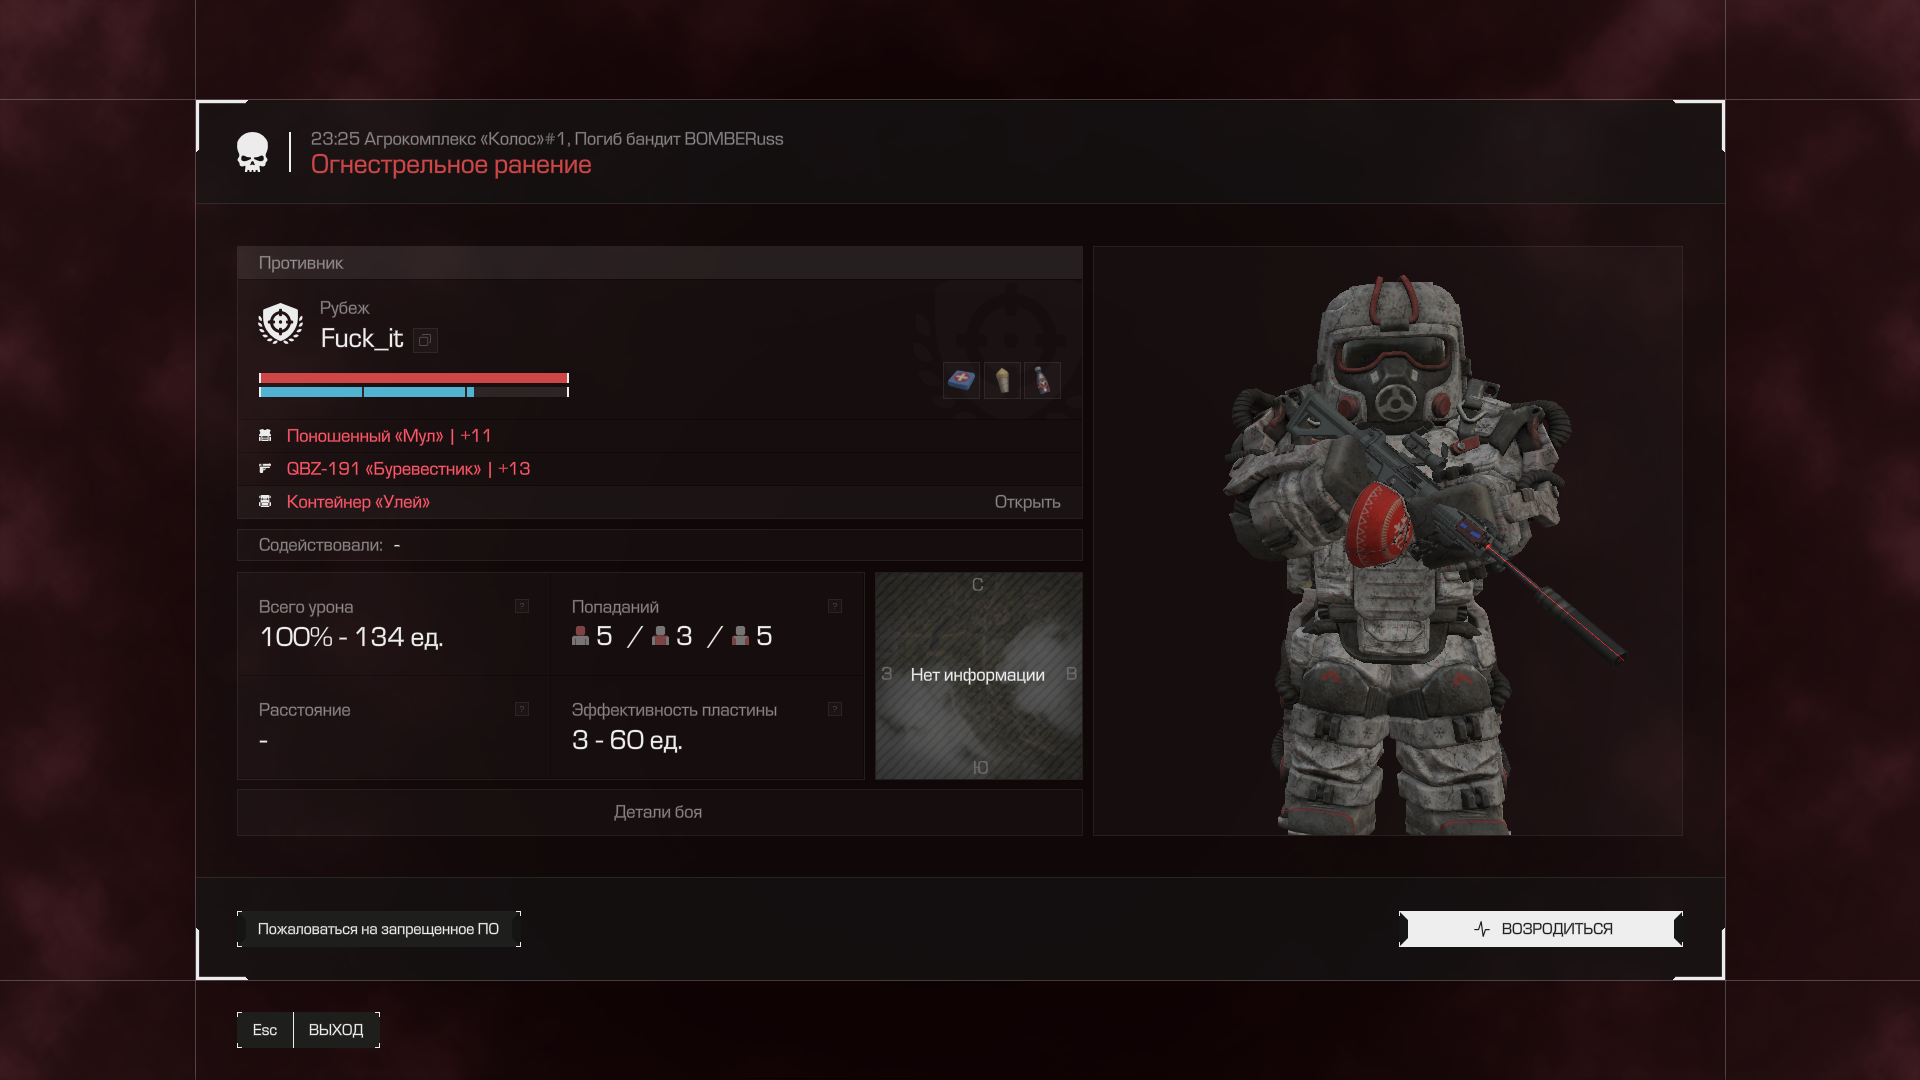The height and width of the screenshot is (1080, 1920).
Task: Click the Esc key hint
Action: [x=265, y=1030]
